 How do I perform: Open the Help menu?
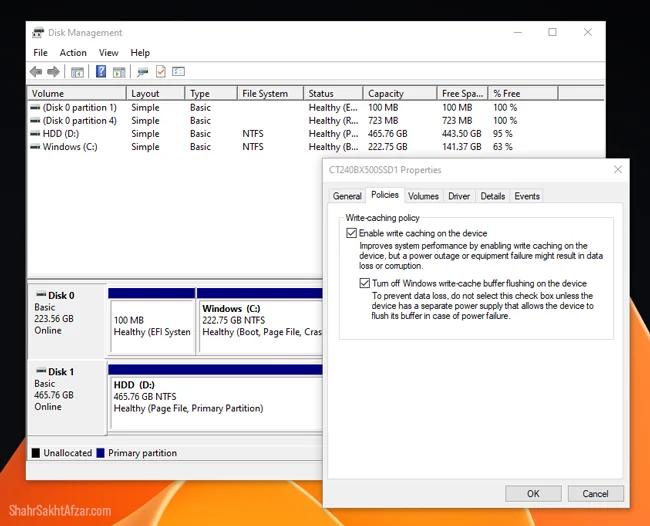pos(140,53)
